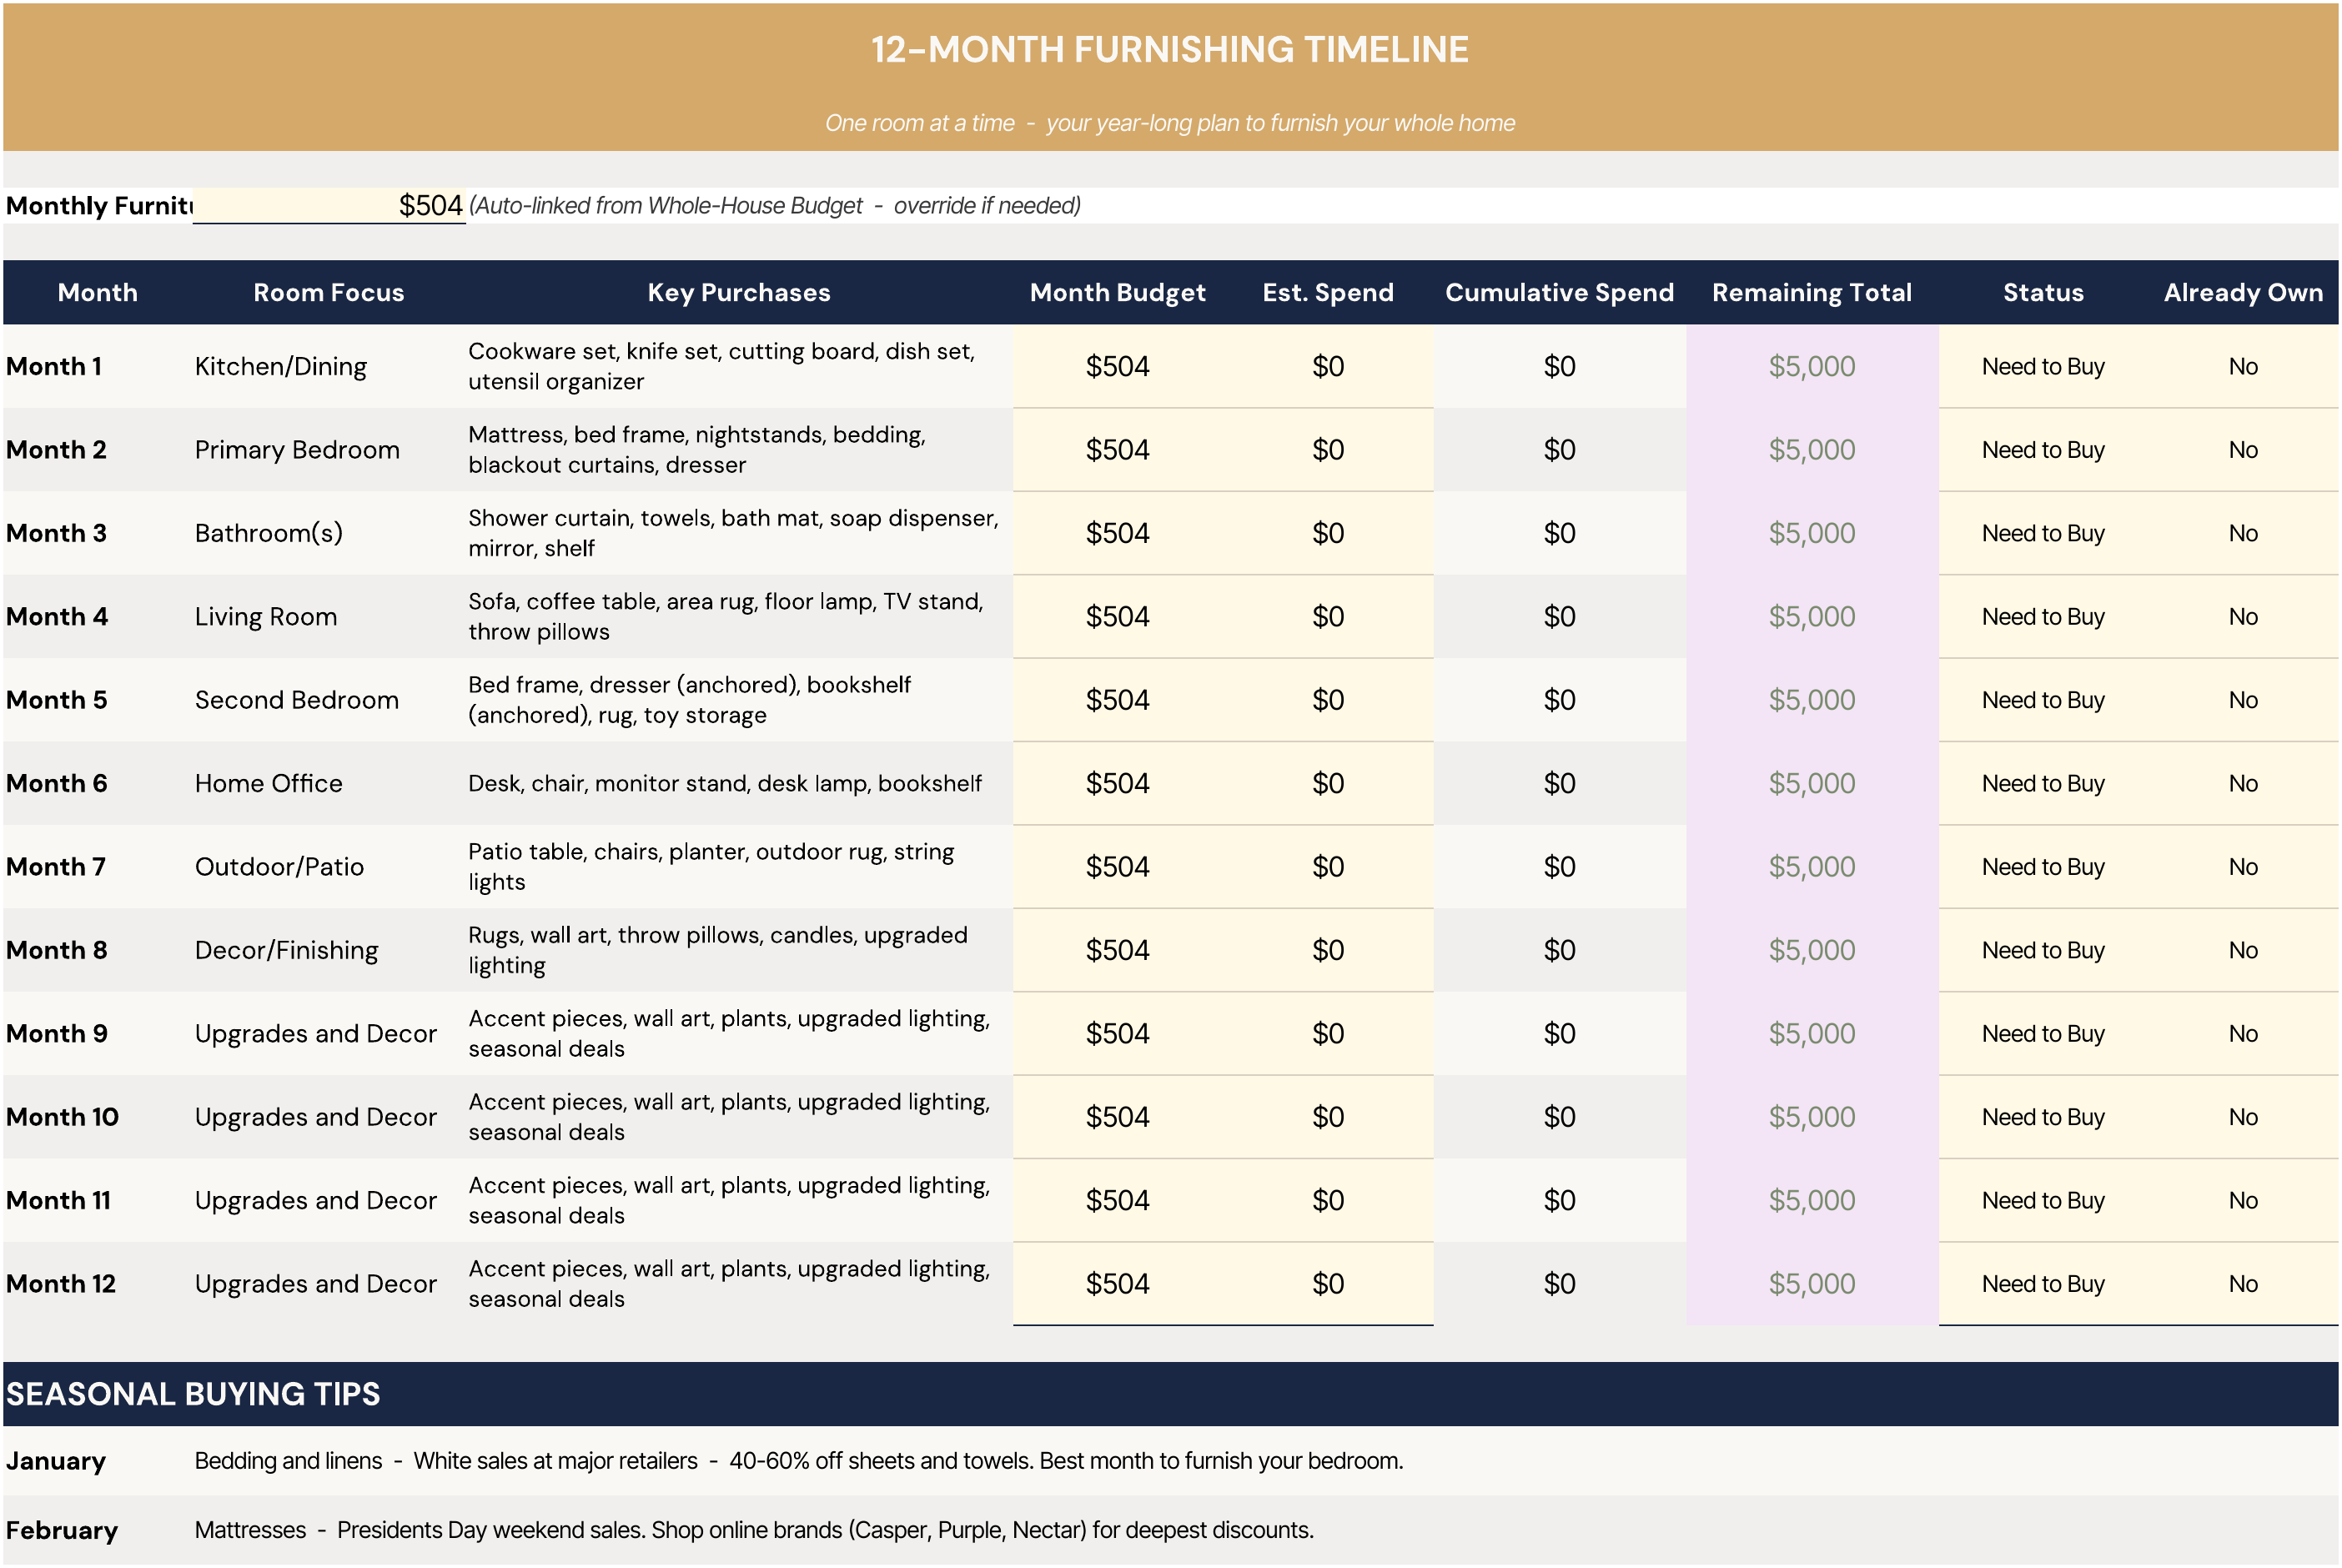This screenshot has height=1568, width=2342.
Task: Select Month 2 key purchases mattress text
Action: point(697,449)
